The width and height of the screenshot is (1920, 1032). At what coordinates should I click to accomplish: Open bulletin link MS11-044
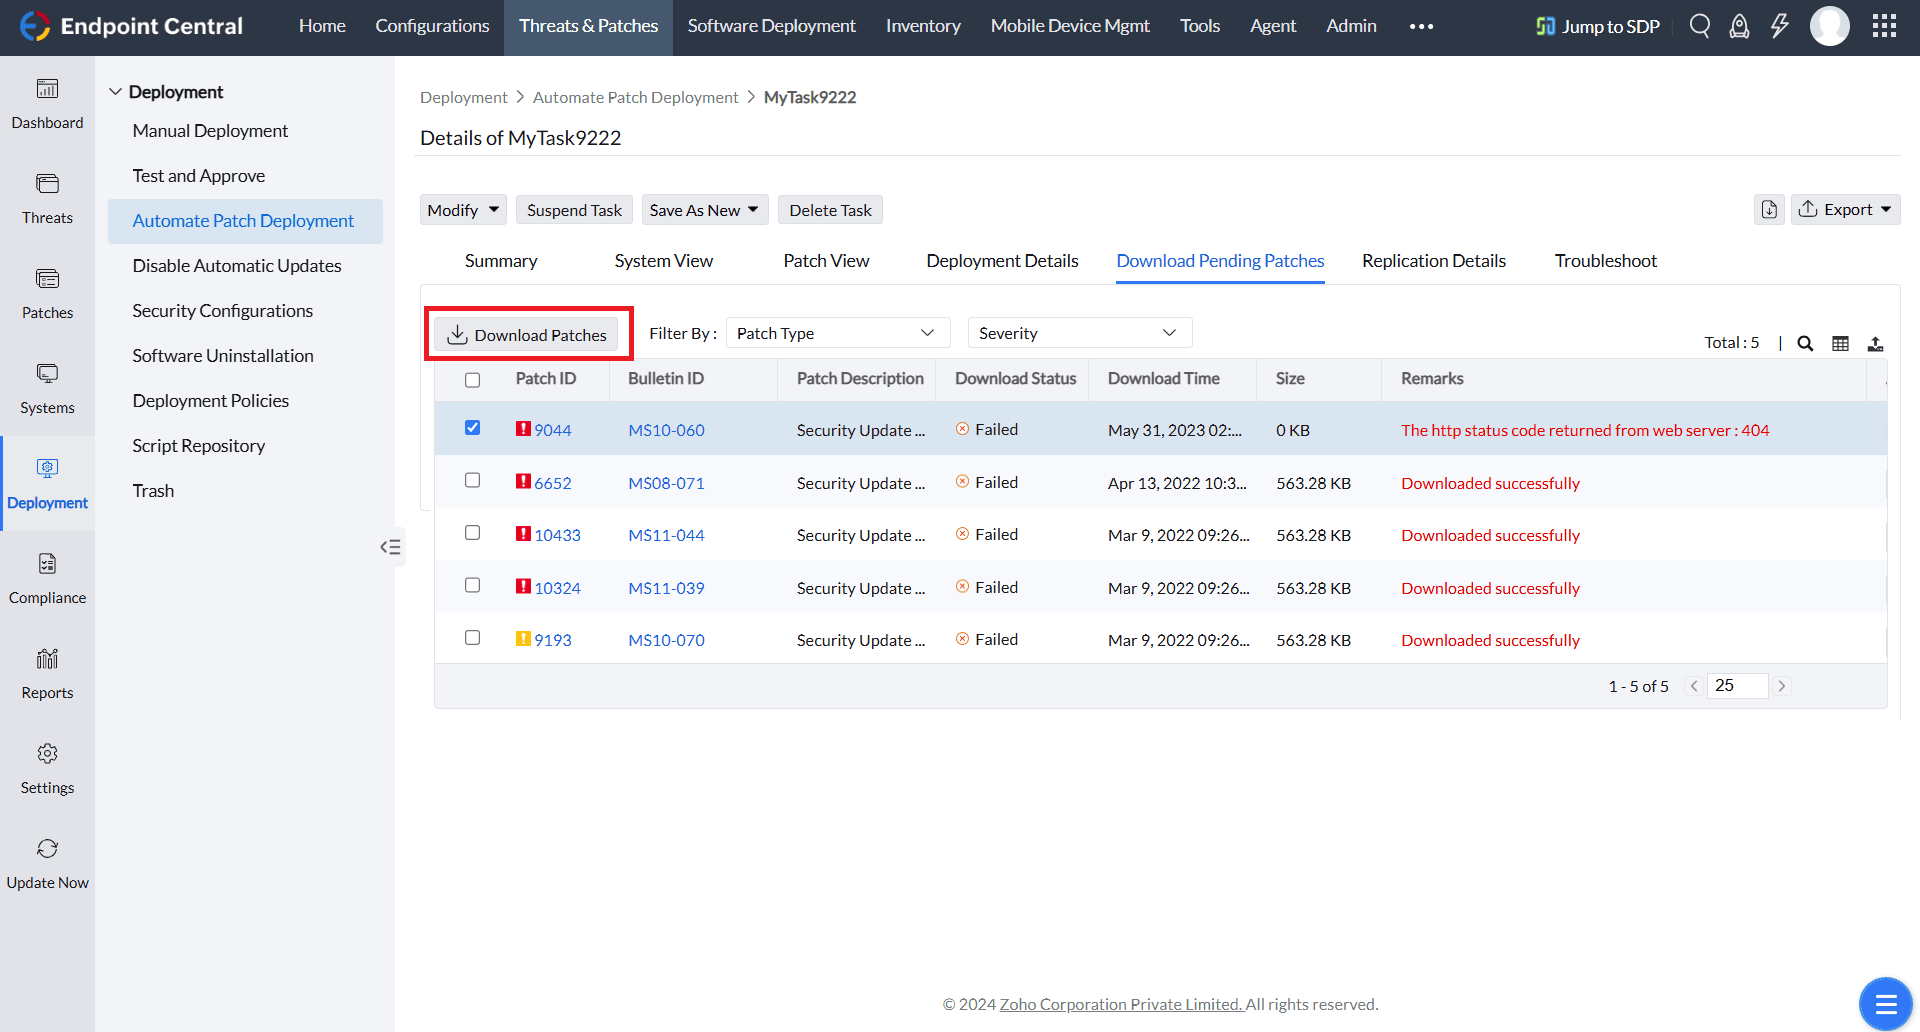[x=666, y=536]
